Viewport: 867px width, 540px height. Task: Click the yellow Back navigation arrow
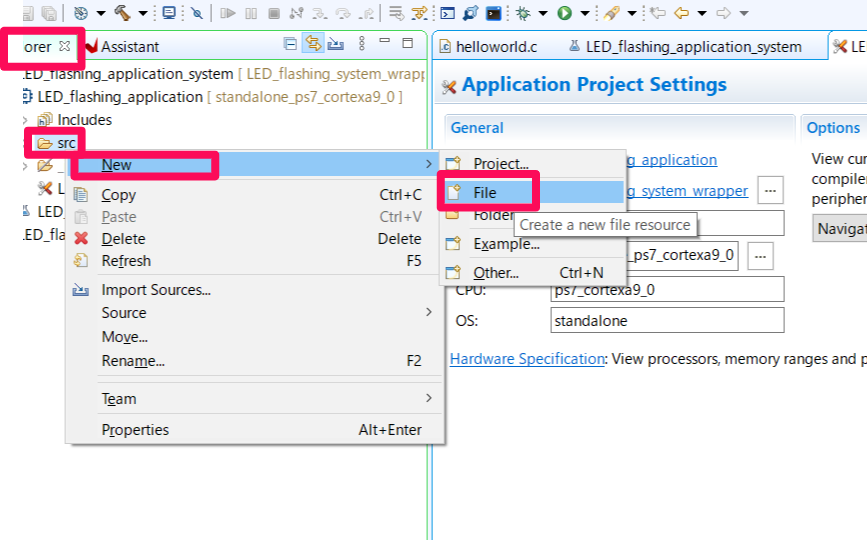click(x=681, y=13)
